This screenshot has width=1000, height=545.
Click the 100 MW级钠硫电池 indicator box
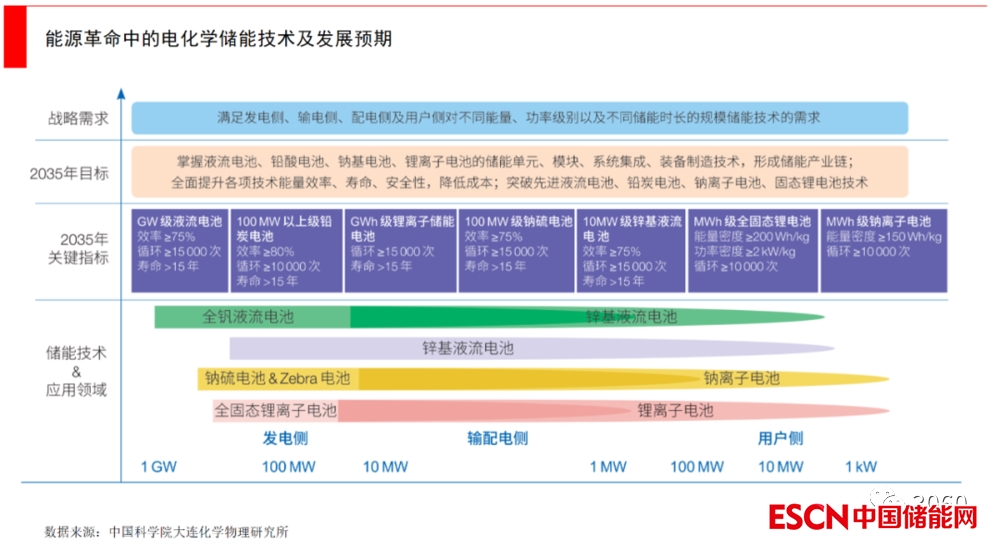pos(517,250)
